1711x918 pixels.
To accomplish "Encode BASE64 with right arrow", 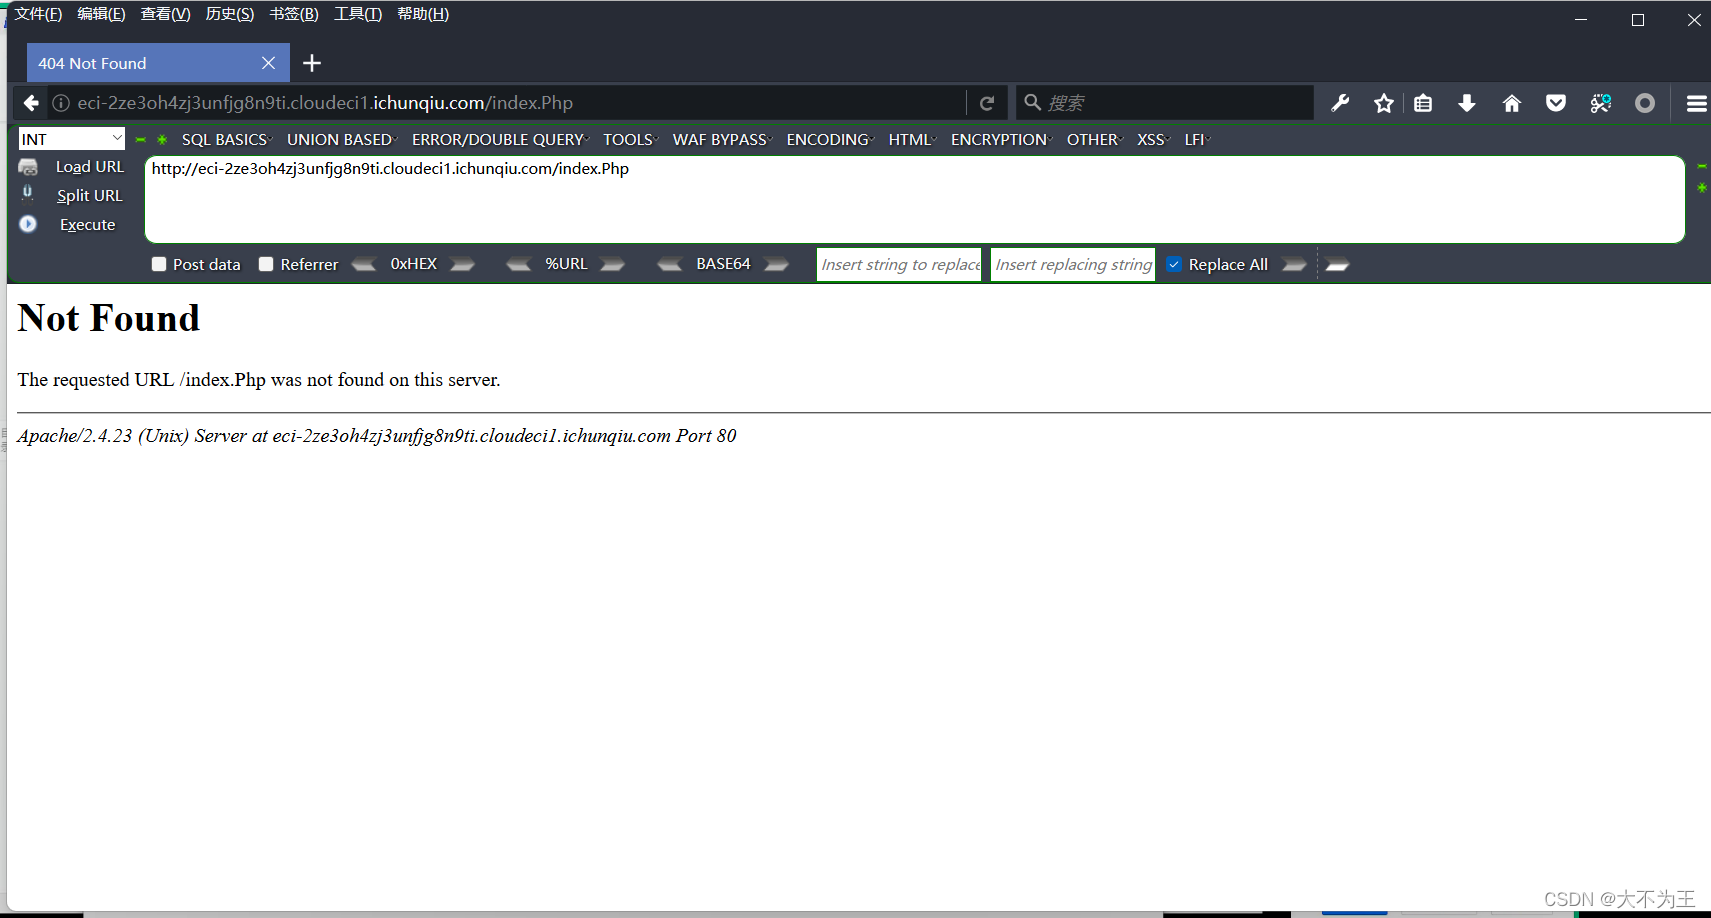I will tap(777, 264).
